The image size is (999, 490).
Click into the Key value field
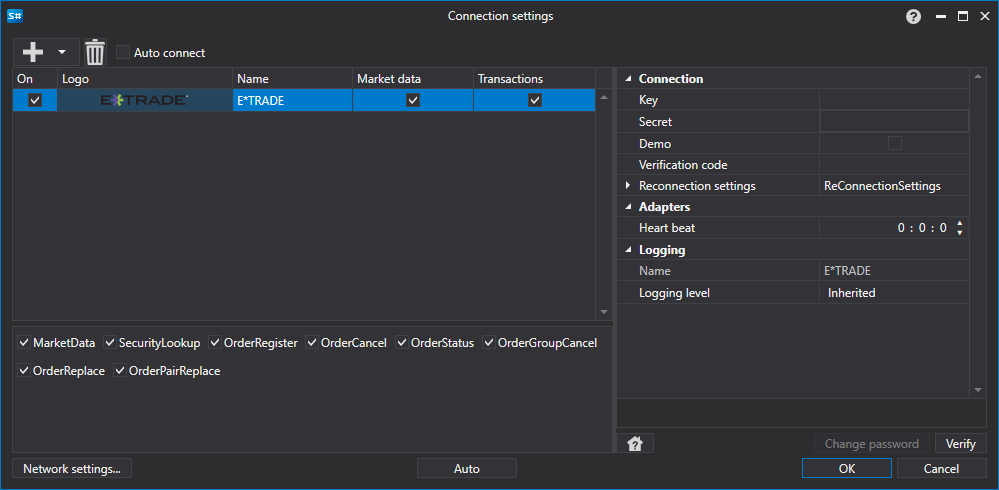tap(894, 100)
